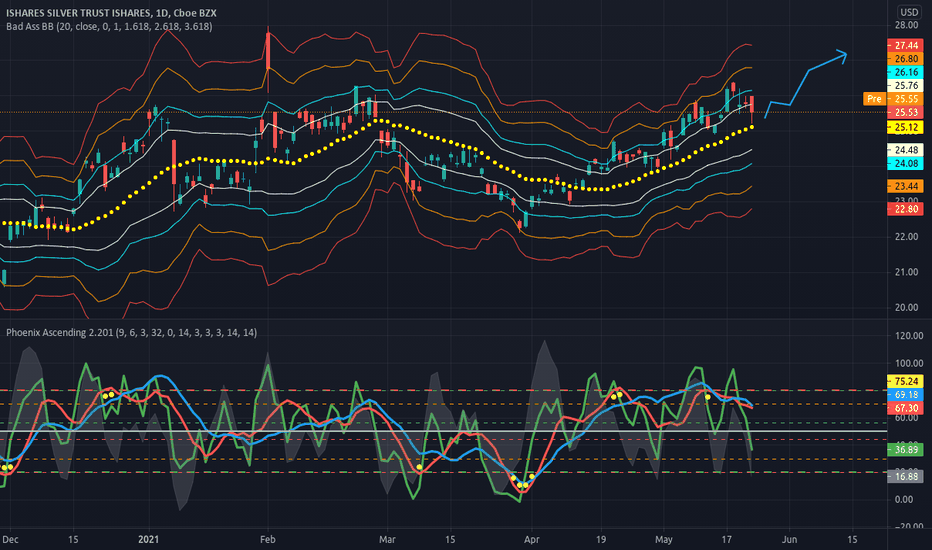Click the 17 label on time axis
This screenshot has width=932, height=550.
pyautogui.click(x=726, y=540)
